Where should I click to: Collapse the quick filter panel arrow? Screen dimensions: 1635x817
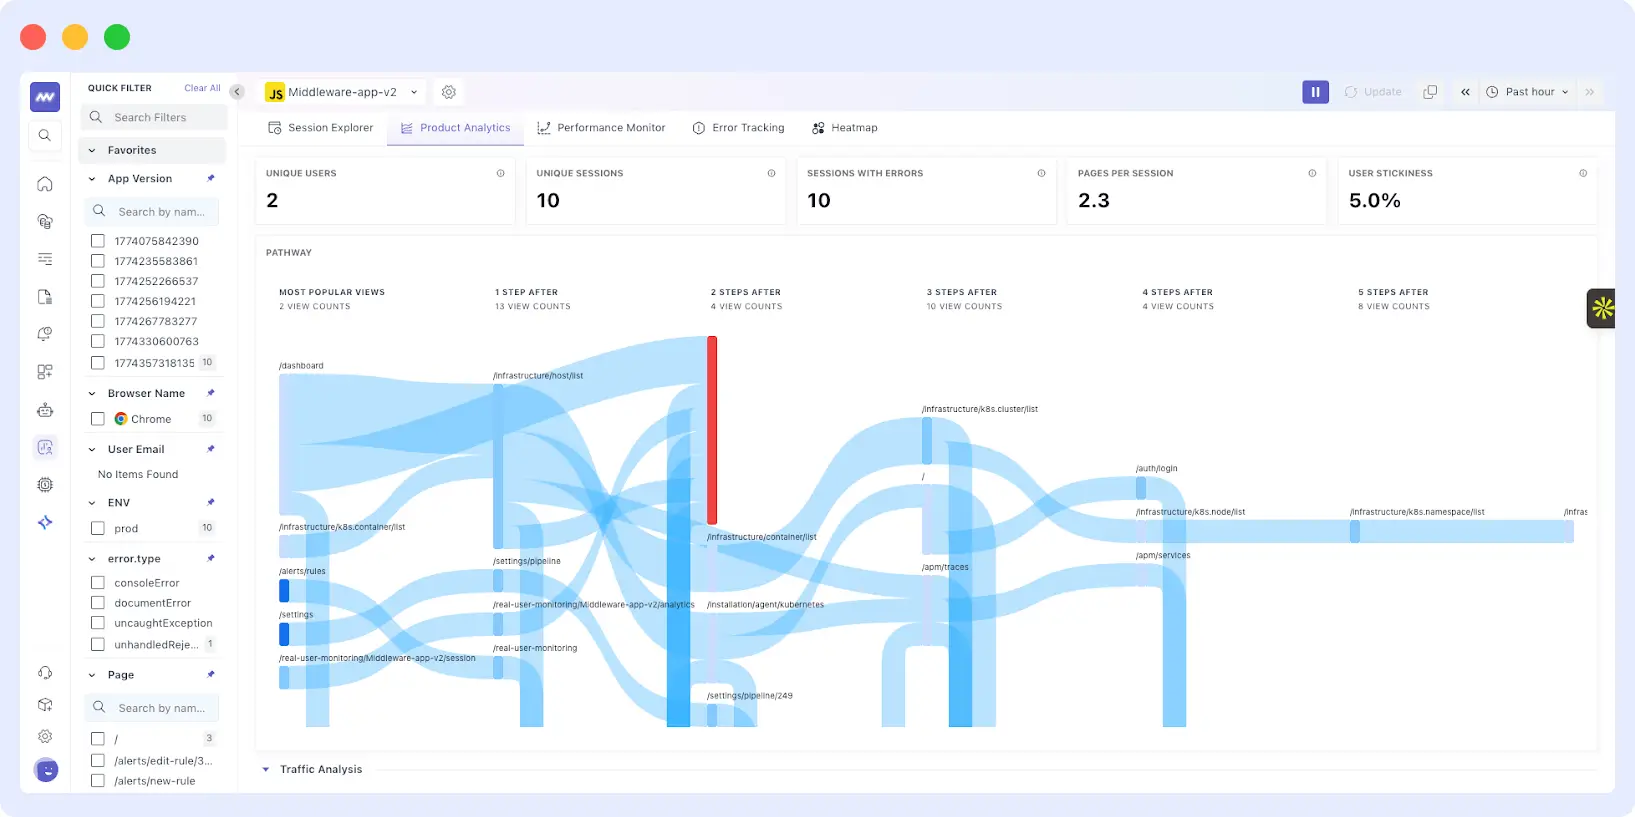pyautogui.click(x=237, y=92)
